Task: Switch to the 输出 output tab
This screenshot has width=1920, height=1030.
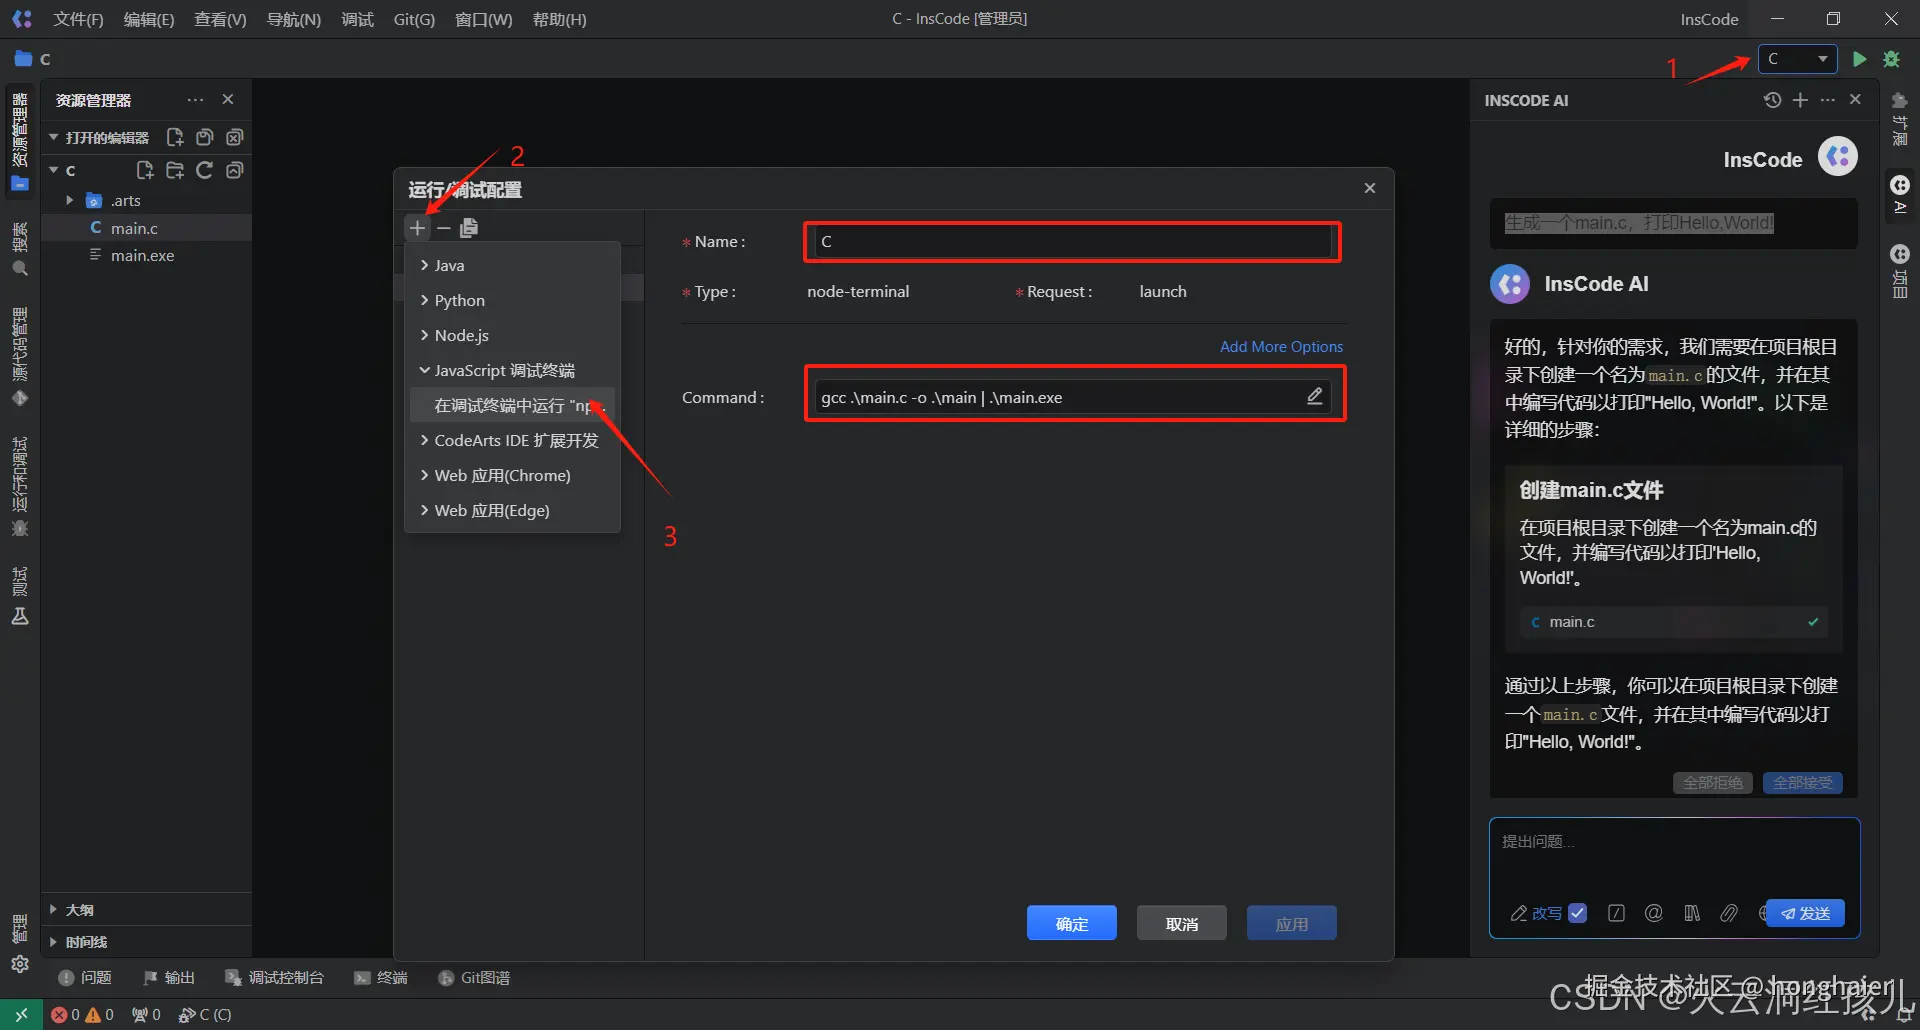Action: (169, 978)
